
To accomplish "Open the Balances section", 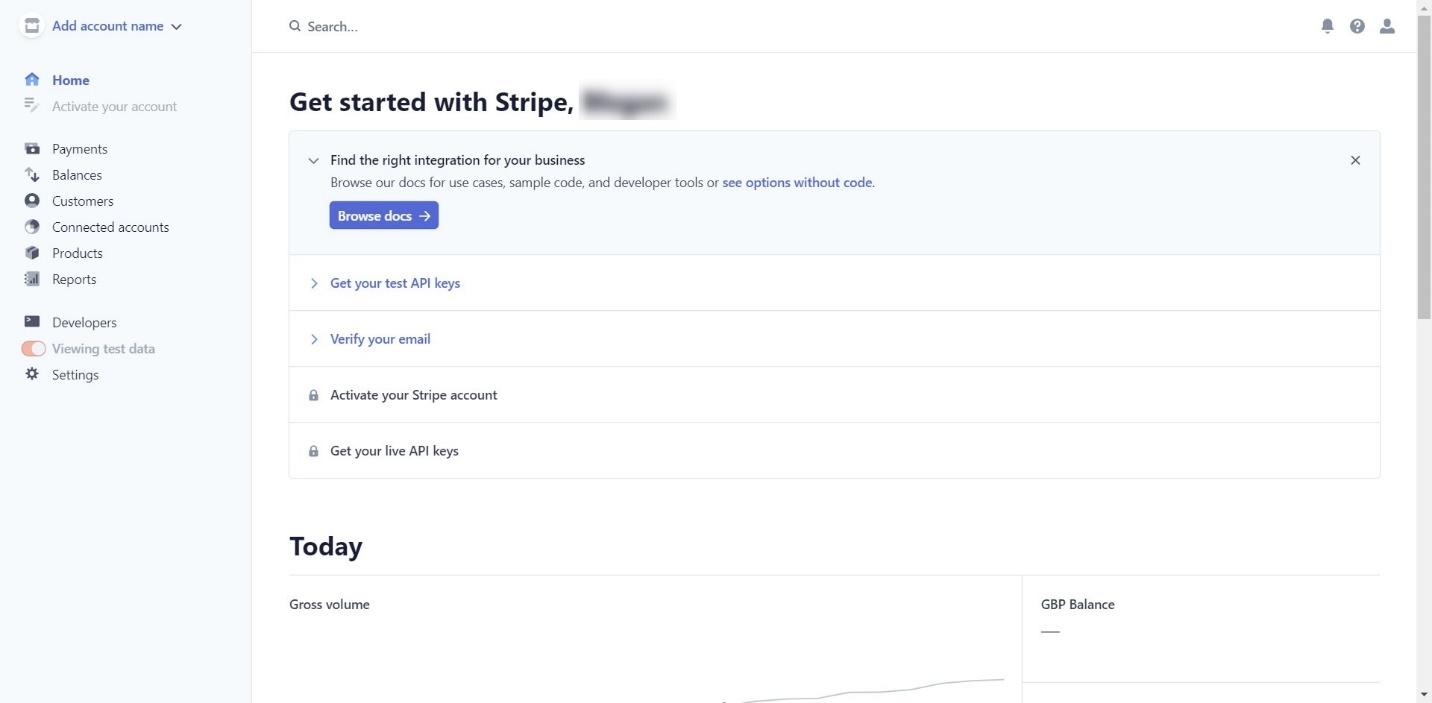I will coord(77,175).
